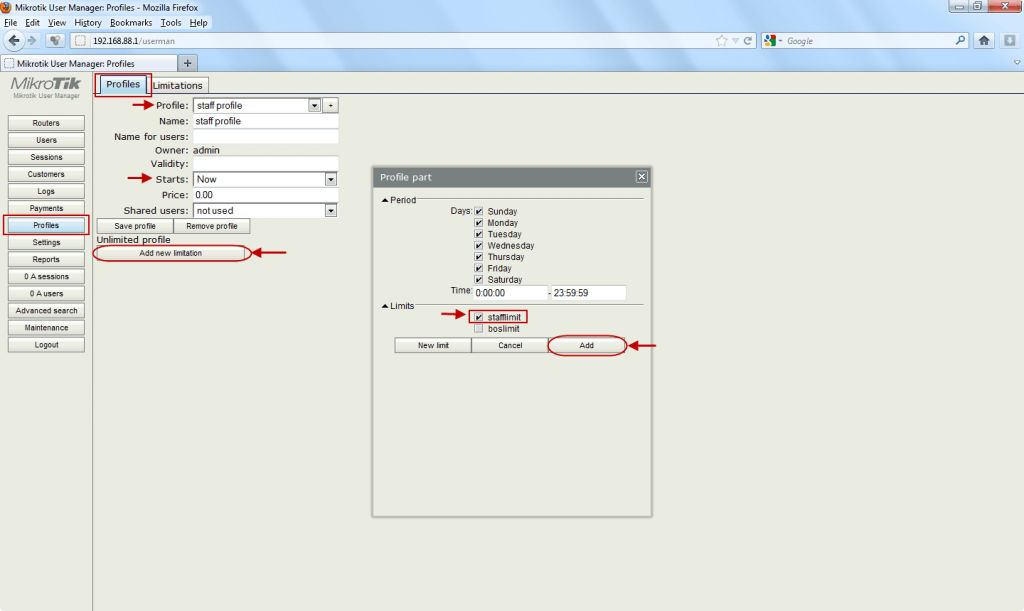Click the profile Name input field
This screenshot has width=1024, height=611.
coord(266,121)
